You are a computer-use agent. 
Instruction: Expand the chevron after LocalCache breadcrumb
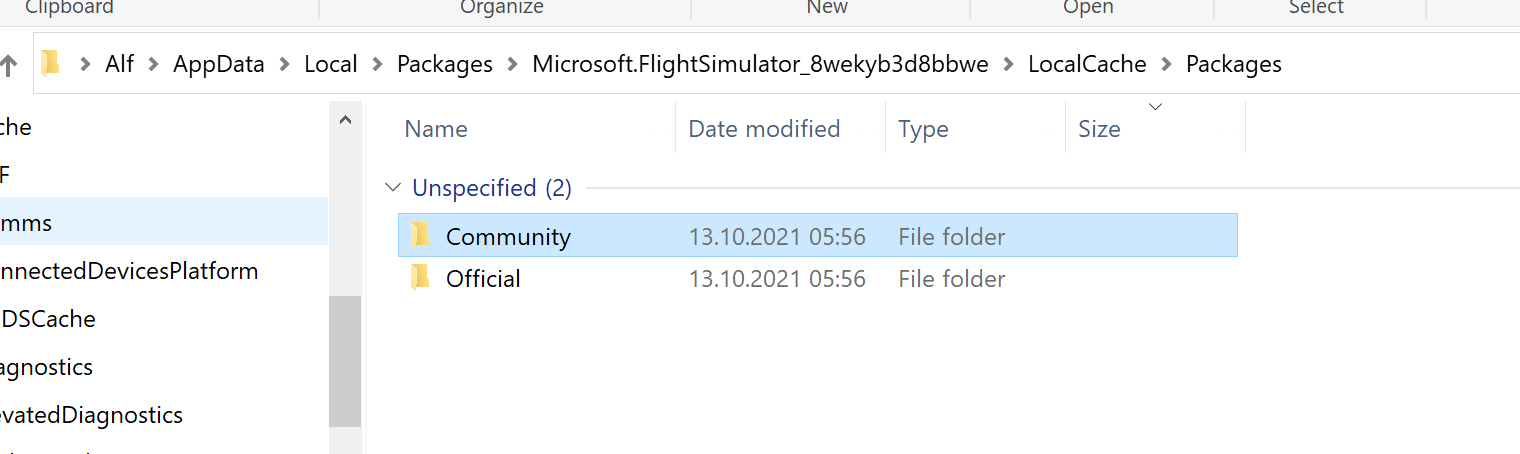click(x=1166, y=65)
